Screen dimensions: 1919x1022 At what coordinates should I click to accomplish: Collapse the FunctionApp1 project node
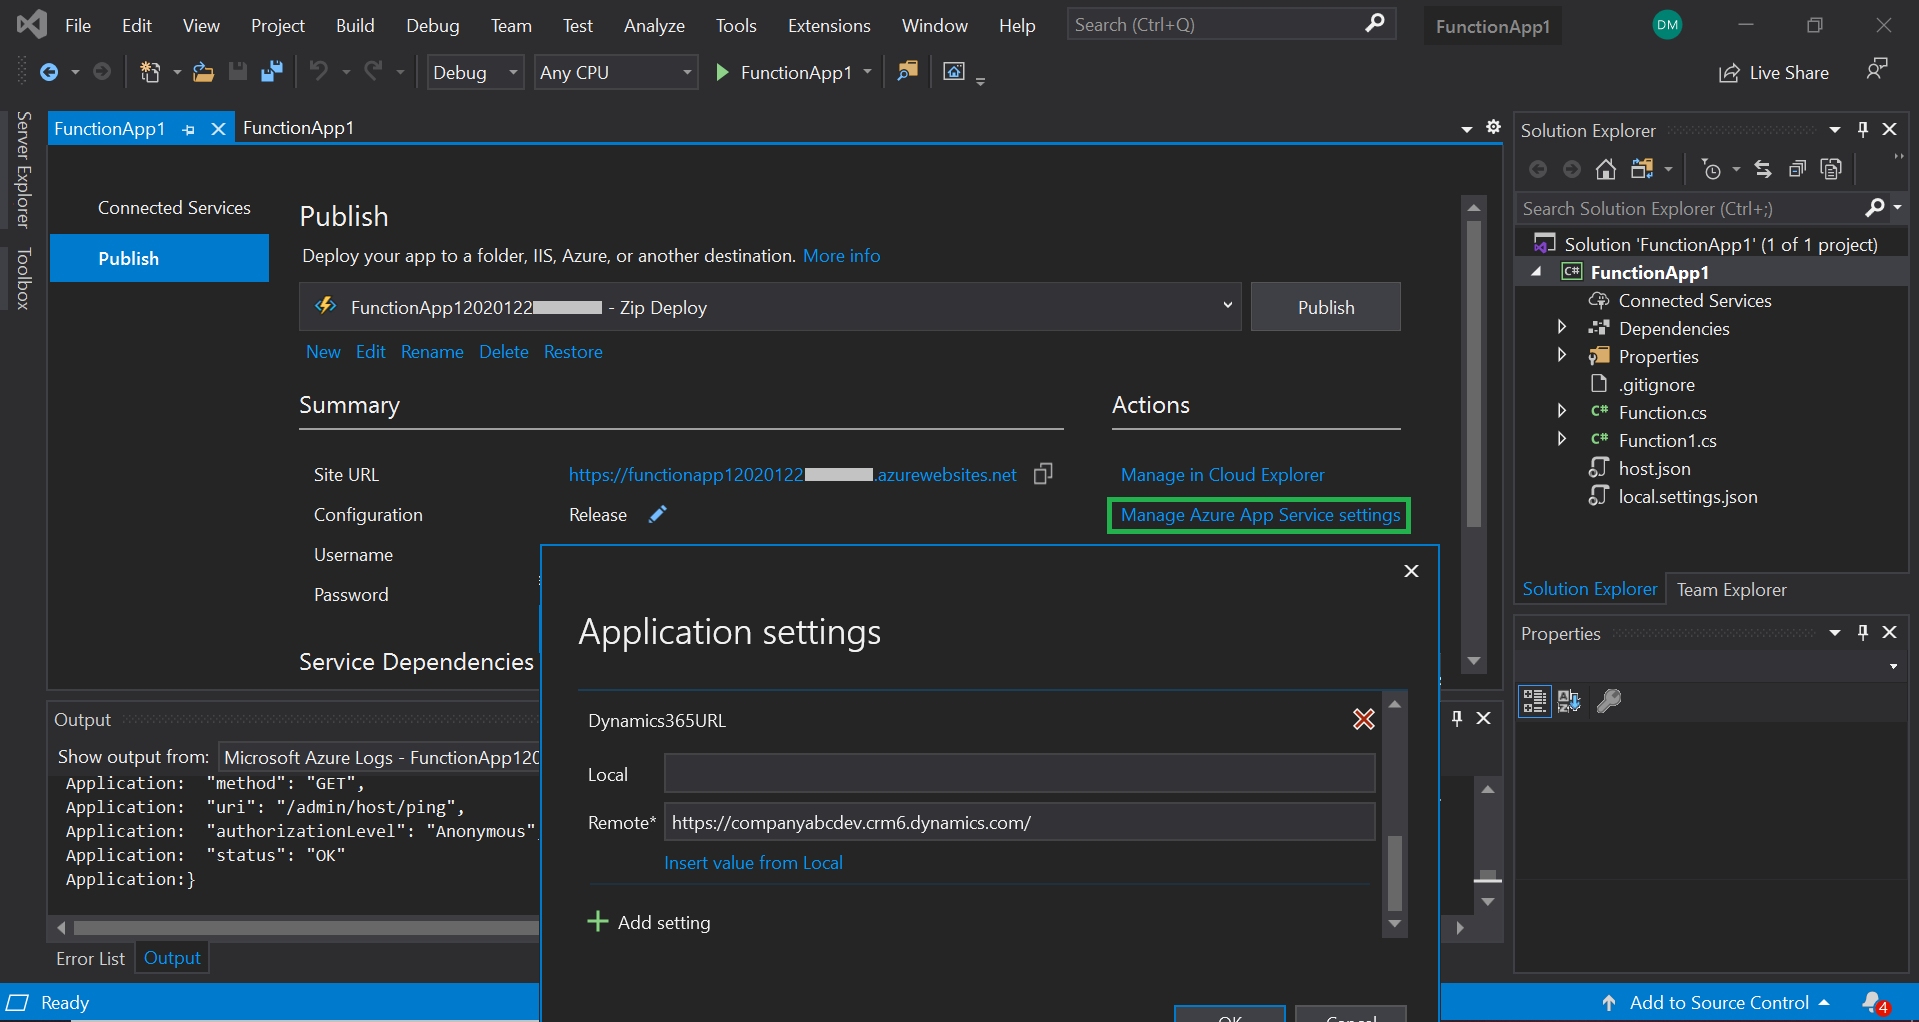coord(1536,272)
